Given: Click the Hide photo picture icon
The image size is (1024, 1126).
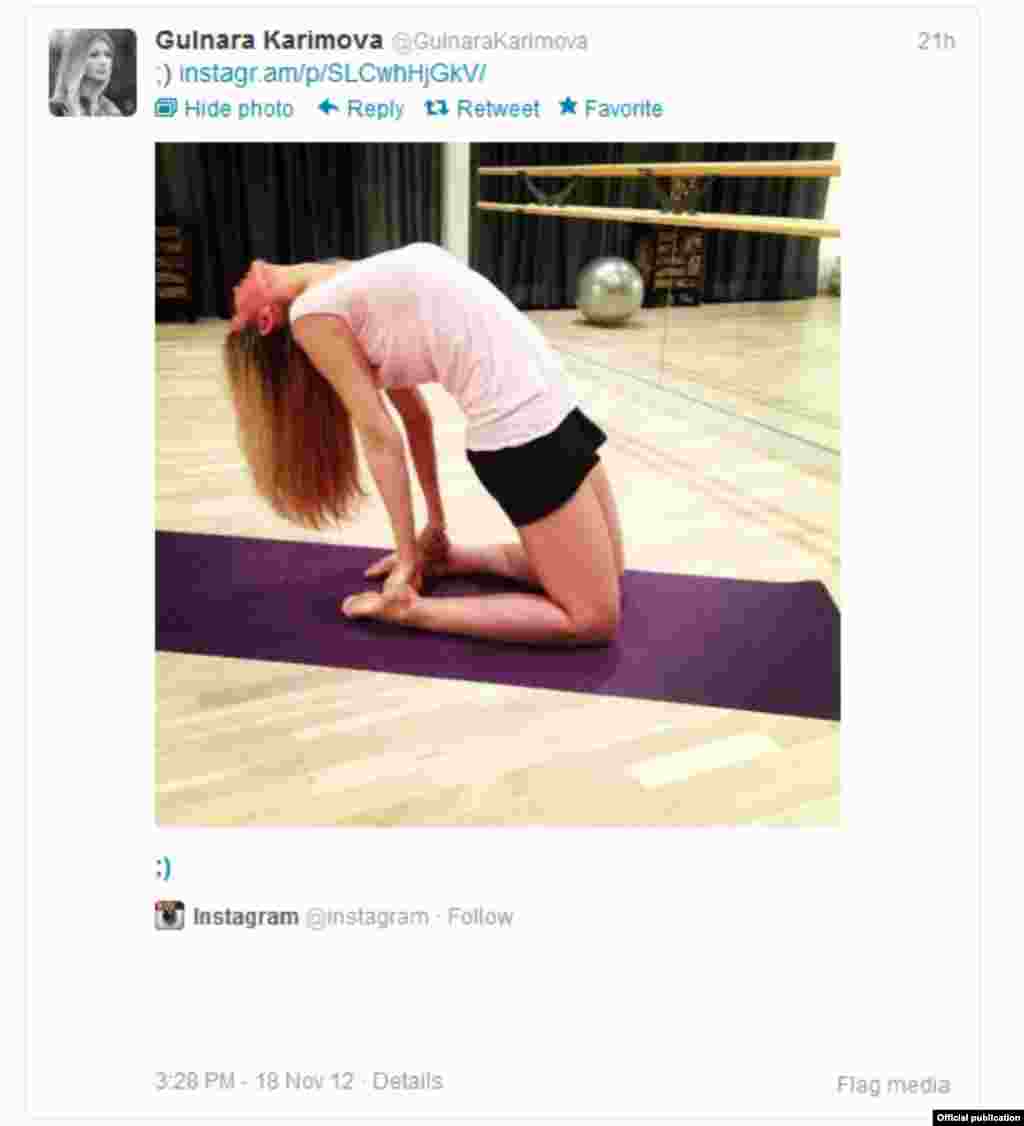Looking at the screenshot, I should pyautogui.click(x=166, y=108).
